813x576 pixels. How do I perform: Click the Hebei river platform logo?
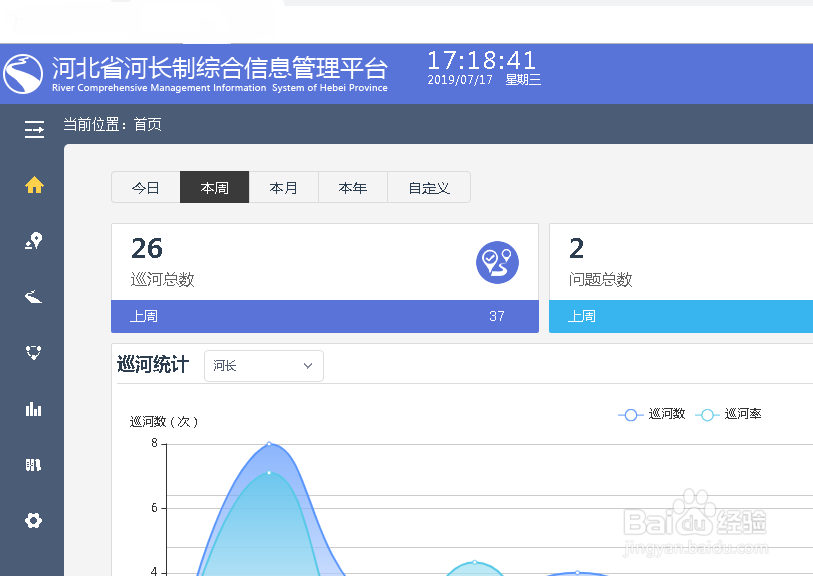click(x=23, y=74)
